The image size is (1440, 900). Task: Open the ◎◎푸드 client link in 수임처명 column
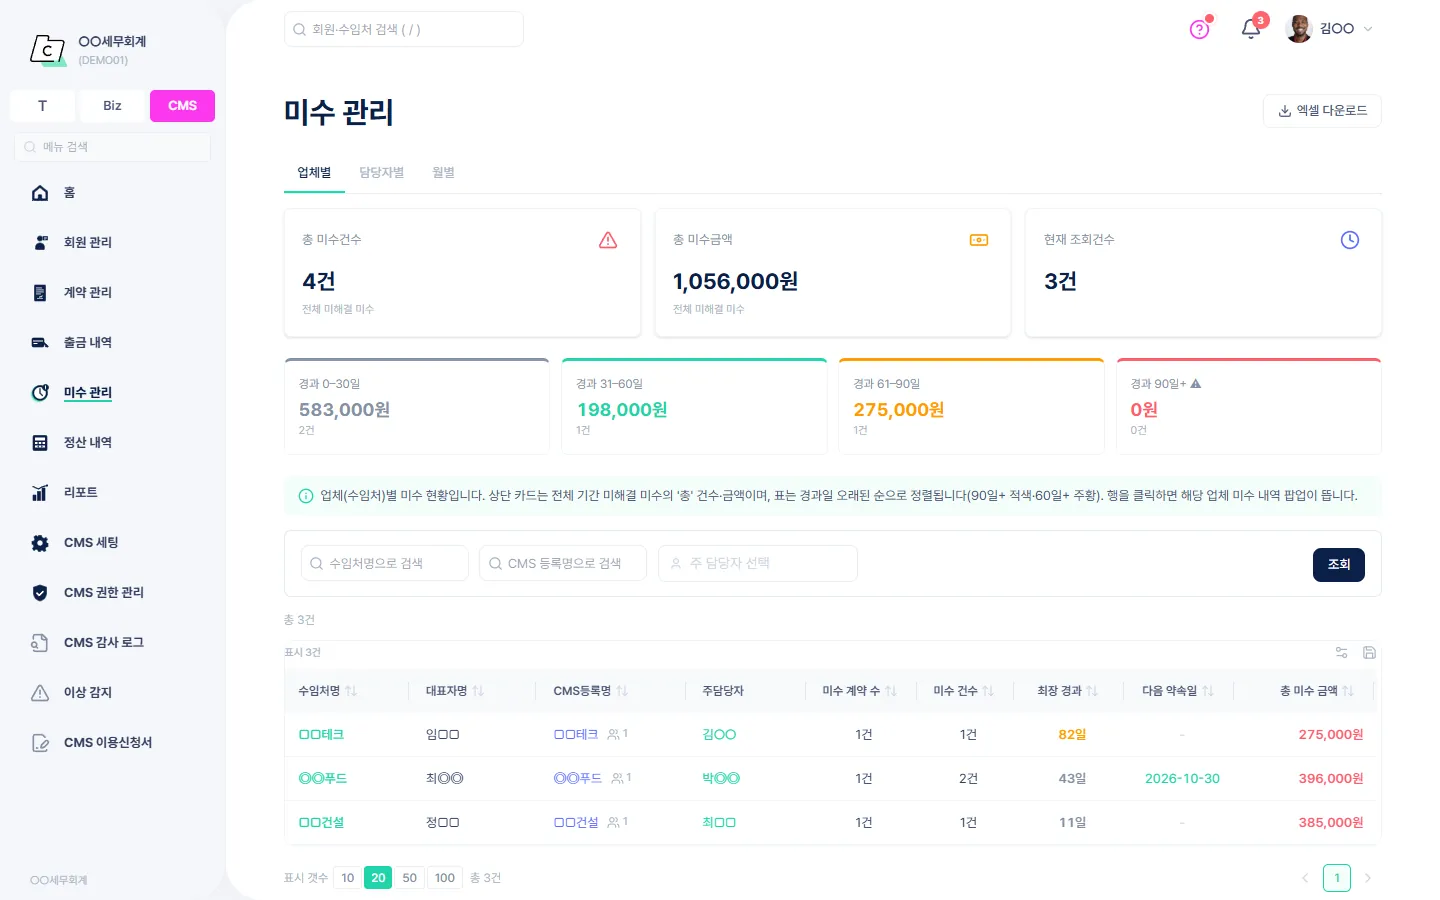[x=322, y=779]
